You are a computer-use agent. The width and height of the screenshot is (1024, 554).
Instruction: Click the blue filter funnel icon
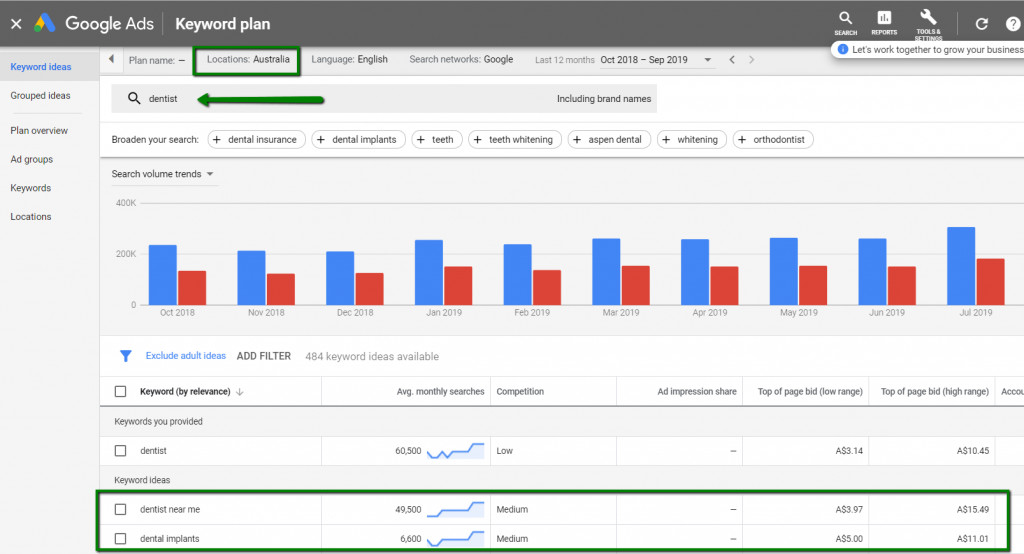tap(125, 356)
